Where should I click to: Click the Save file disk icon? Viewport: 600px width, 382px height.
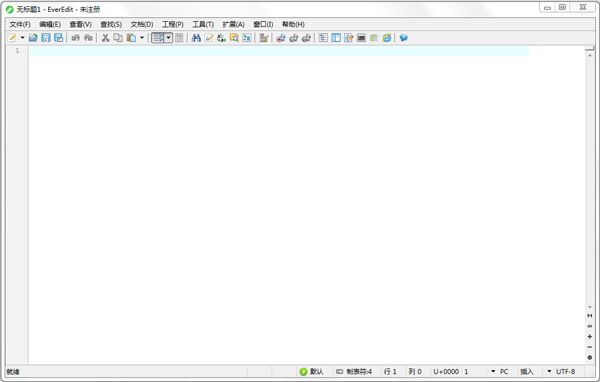[x=46, y=38]
